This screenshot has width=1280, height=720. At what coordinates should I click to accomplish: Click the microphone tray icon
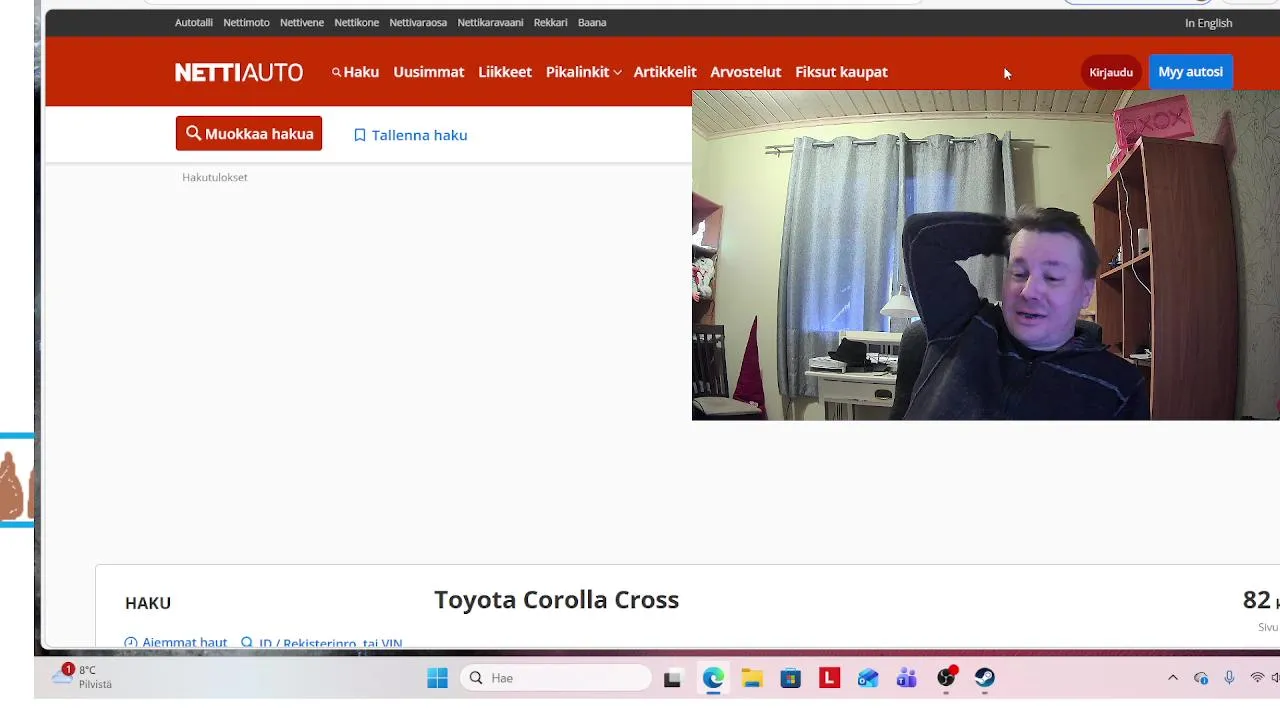1229,678
